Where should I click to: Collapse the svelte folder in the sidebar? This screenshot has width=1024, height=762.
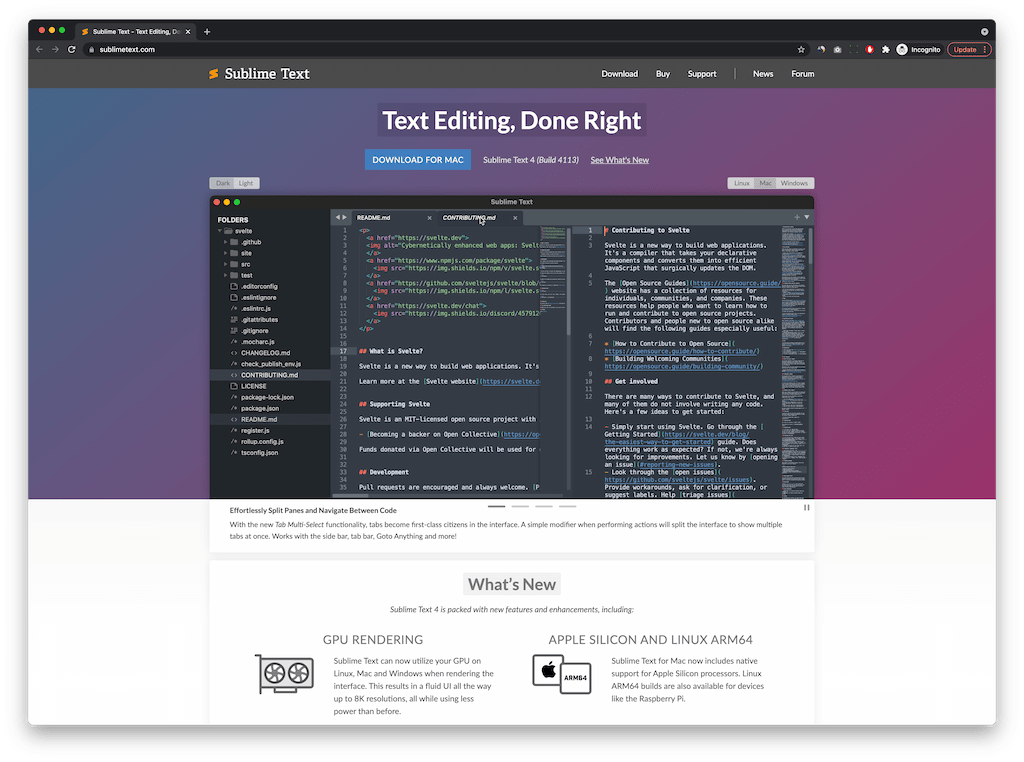(220, 231)
